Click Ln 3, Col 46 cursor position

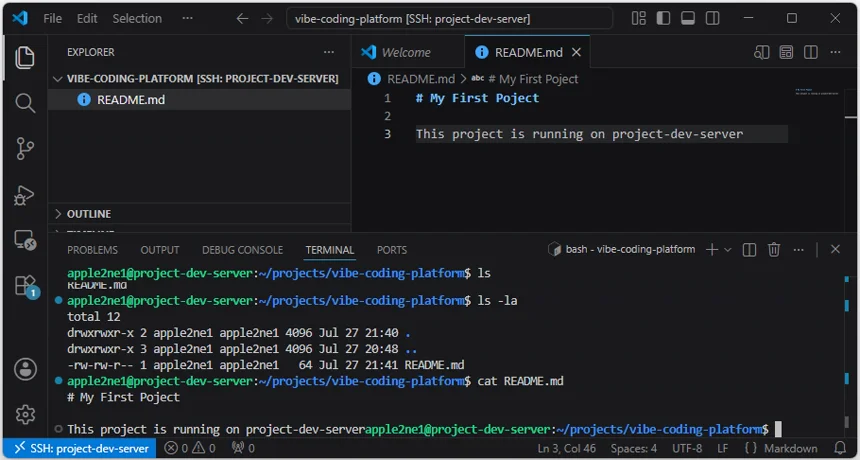coord(567,448)
